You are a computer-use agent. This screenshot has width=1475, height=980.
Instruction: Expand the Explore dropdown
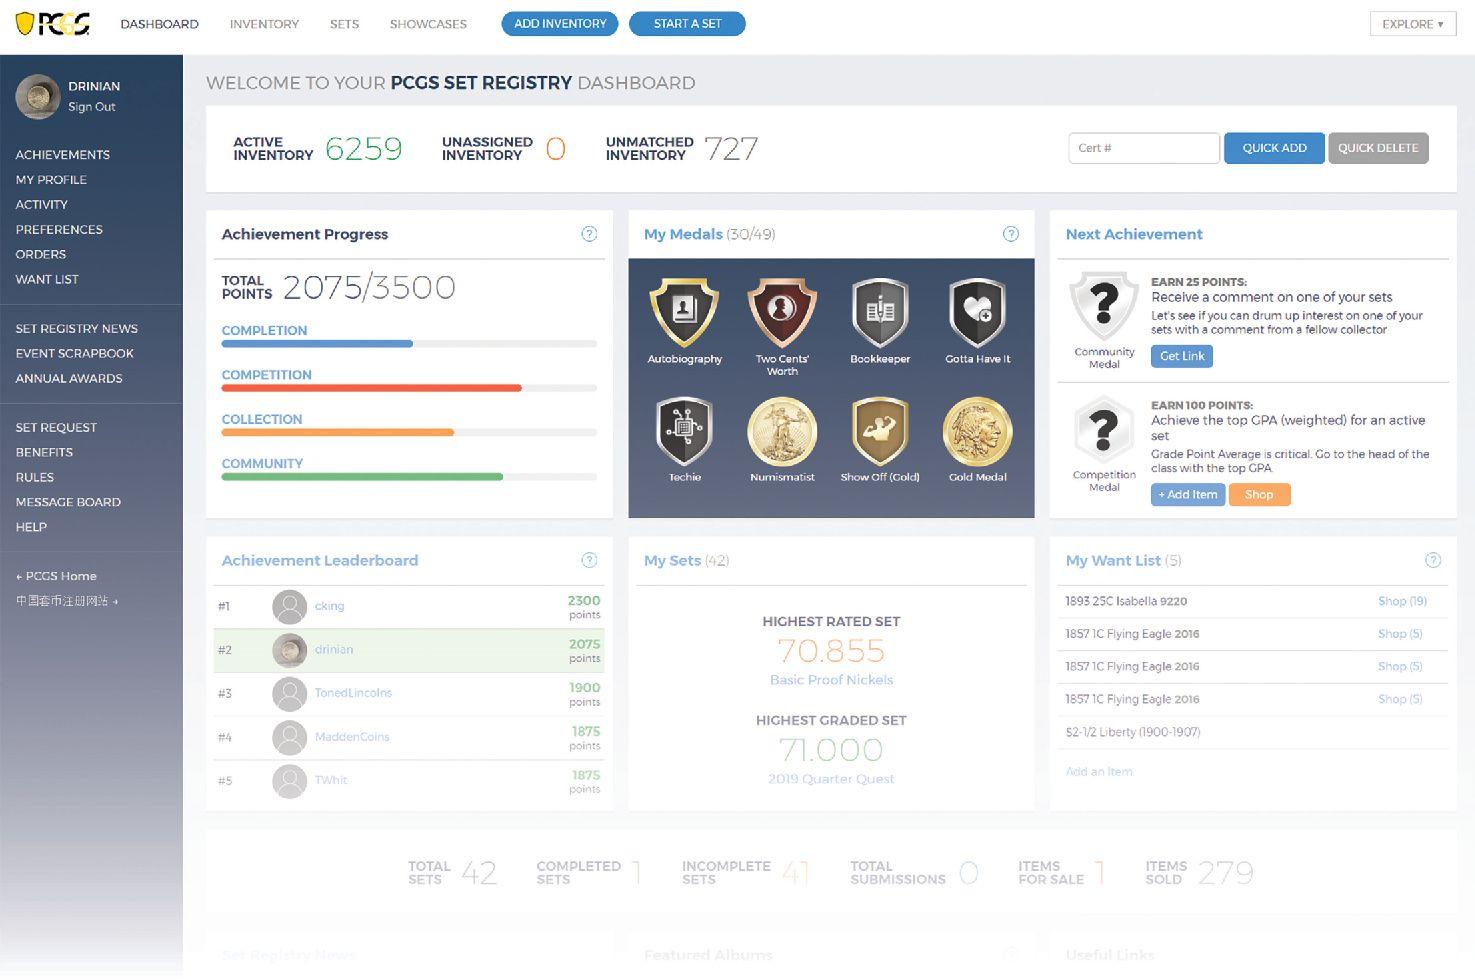point(1412,24)
